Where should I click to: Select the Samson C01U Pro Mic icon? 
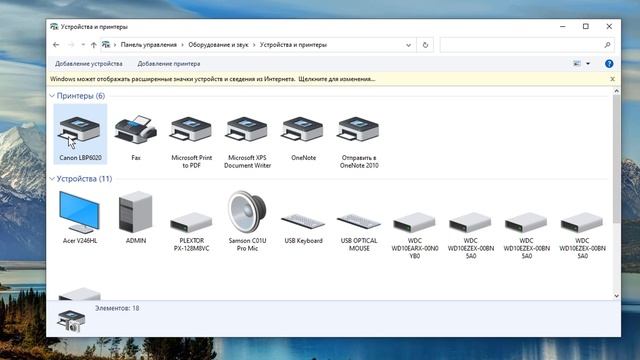(x=247, y=212)
